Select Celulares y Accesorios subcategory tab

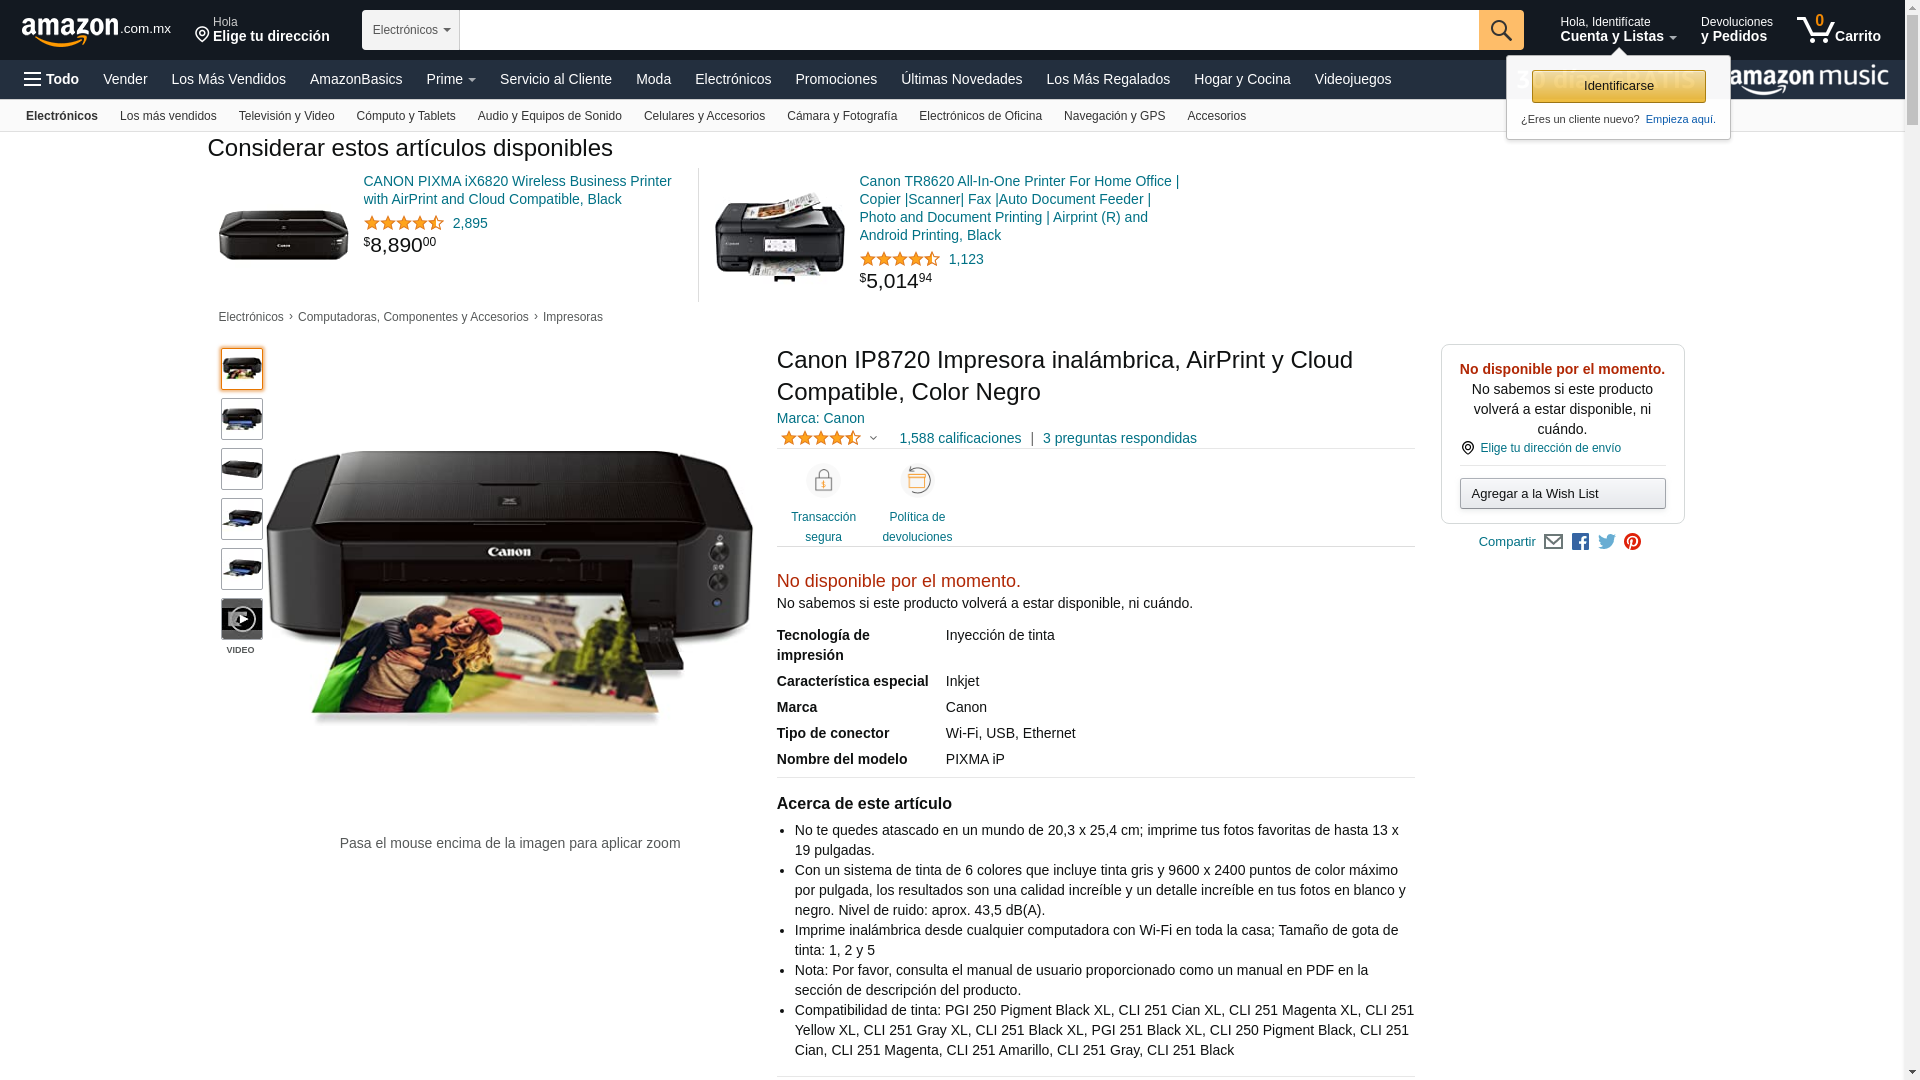coord(704,116)
